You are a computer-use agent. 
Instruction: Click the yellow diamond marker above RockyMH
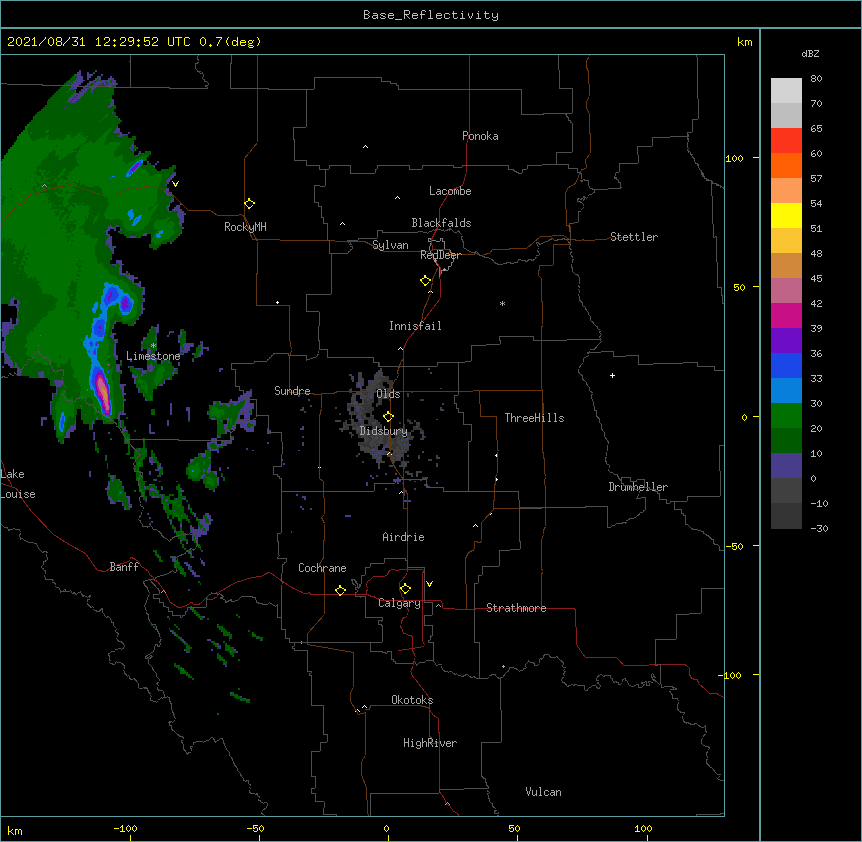tap(250, 204)
